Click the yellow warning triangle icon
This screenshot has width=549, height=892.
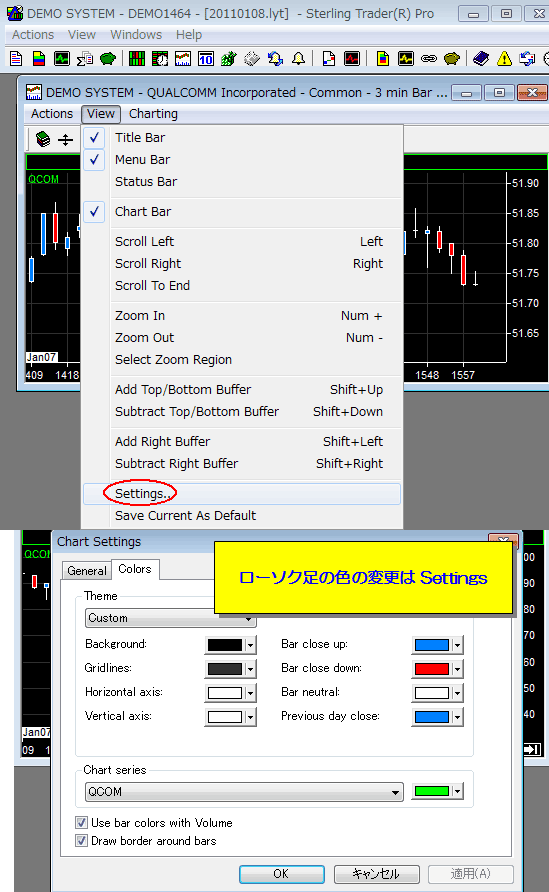click(x=504, y=58)
